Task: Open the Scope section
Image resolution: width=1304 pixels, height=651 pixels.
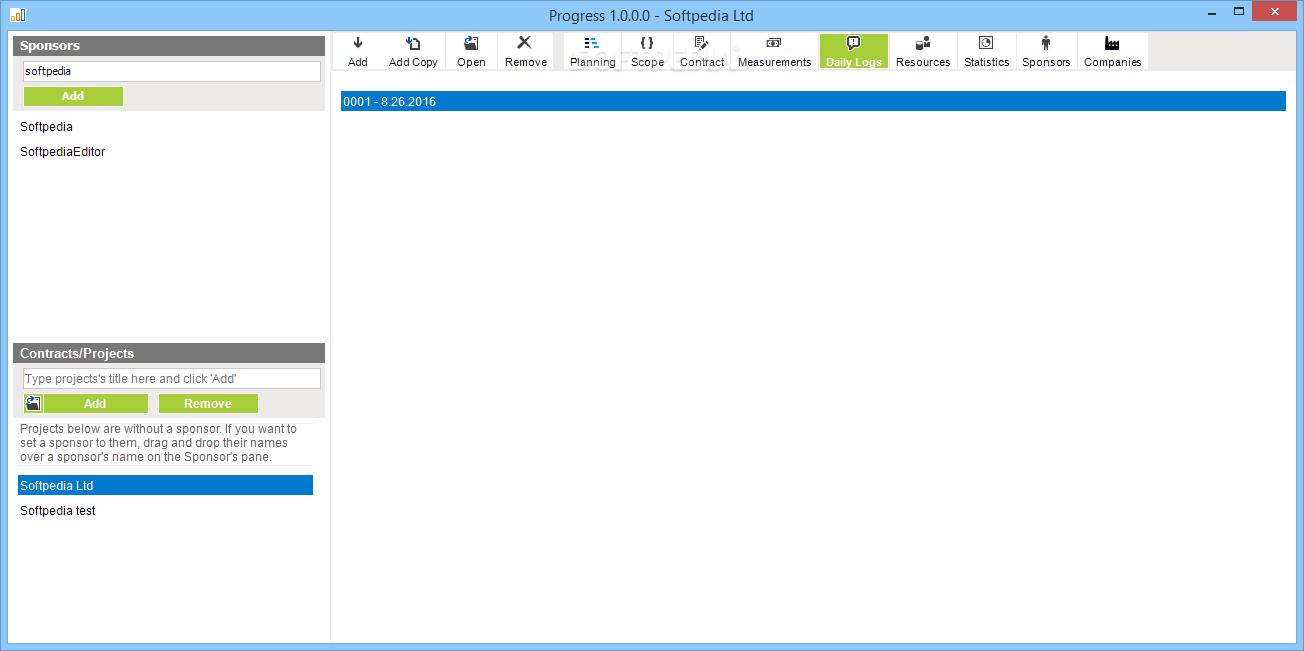Action: pyautogui.click(x=647, y=51)
